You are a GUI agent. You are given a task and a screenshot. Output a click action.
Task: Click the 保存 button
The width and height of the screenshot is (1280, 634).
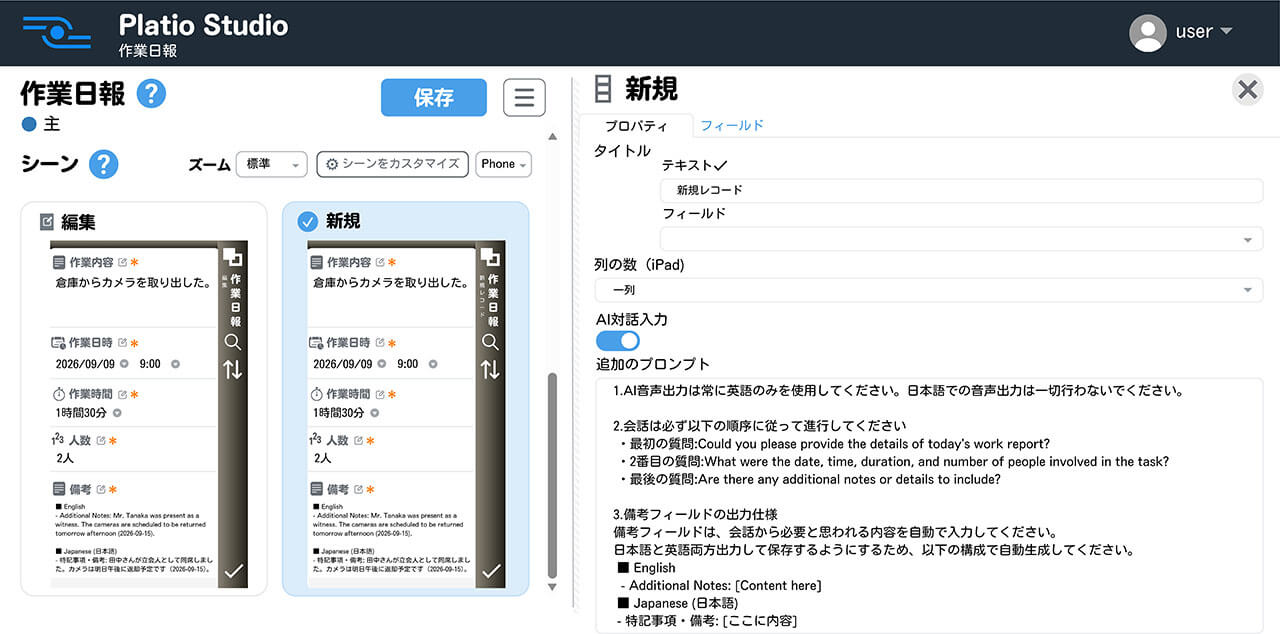coord(434,98)
